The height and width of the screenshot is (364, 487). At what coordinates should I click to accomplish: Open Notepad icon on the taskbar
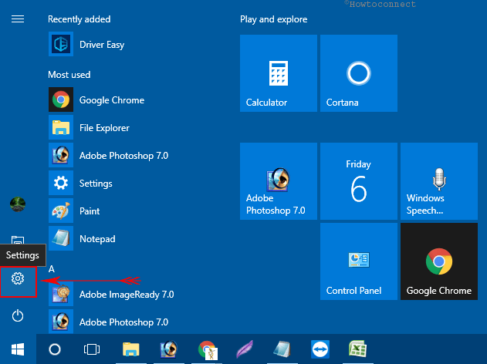click(x=282, y=349)
